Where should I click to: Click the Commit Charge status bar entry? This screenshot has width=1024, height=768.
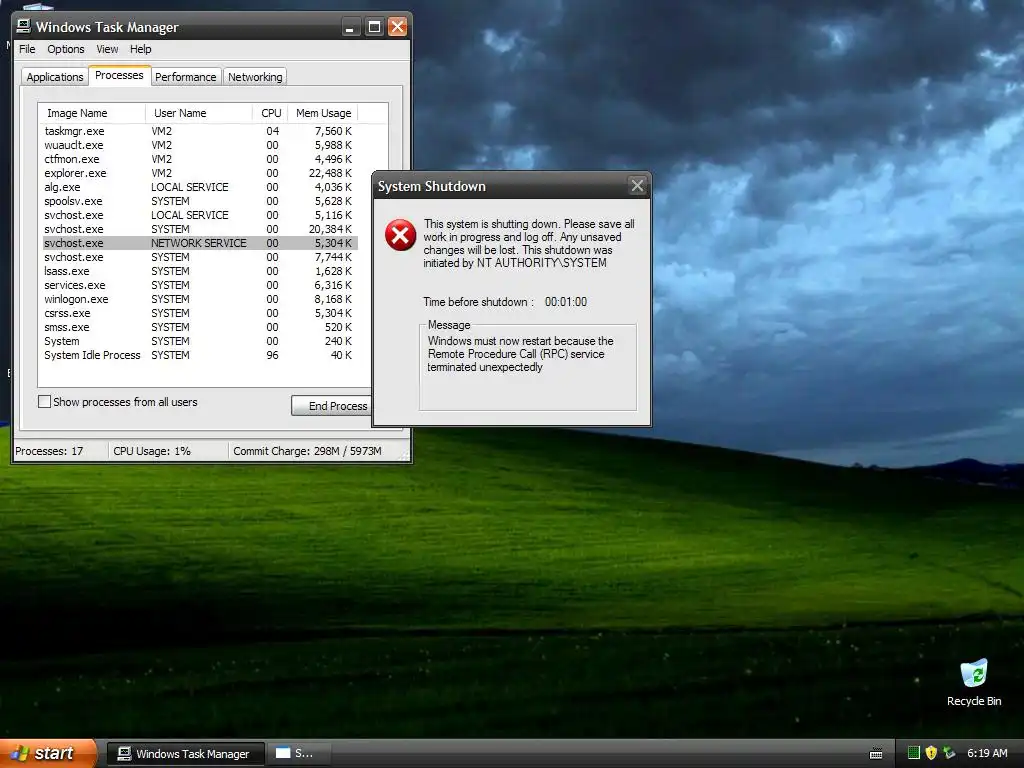307,451
